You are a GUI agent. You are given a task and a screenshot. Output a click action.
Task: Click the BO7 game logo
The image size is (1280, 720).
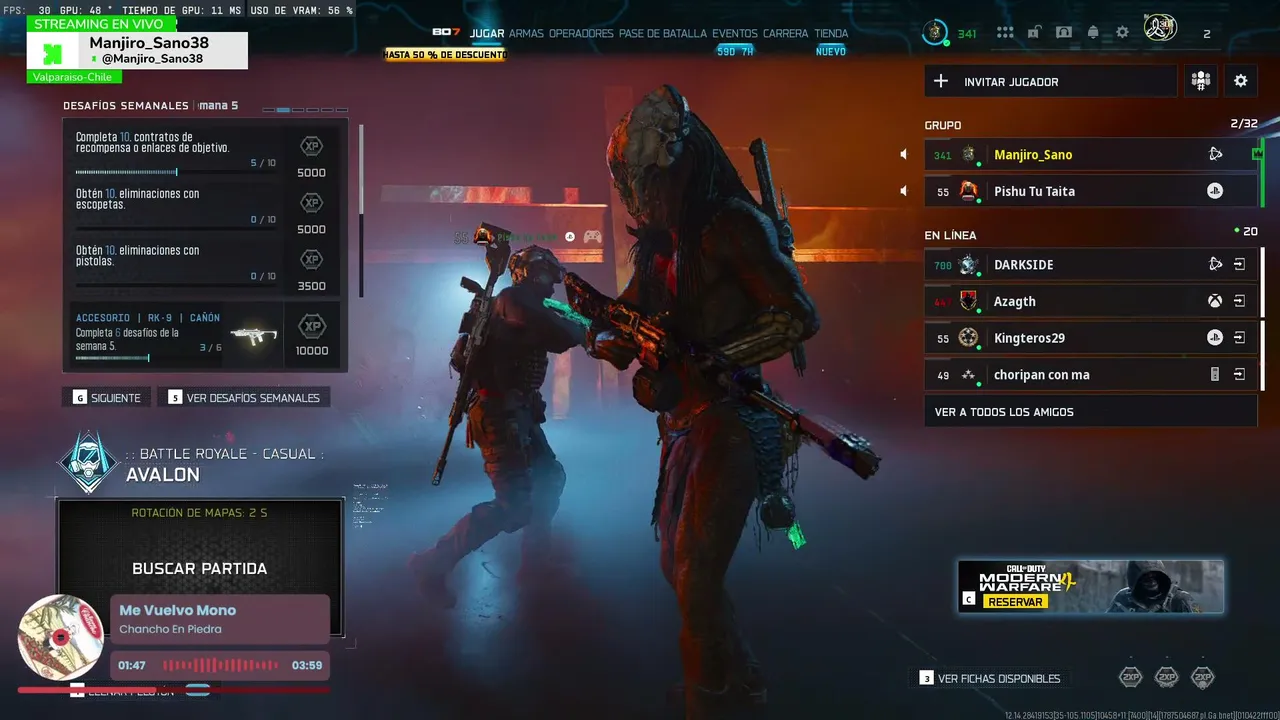[x=447, y=32]
